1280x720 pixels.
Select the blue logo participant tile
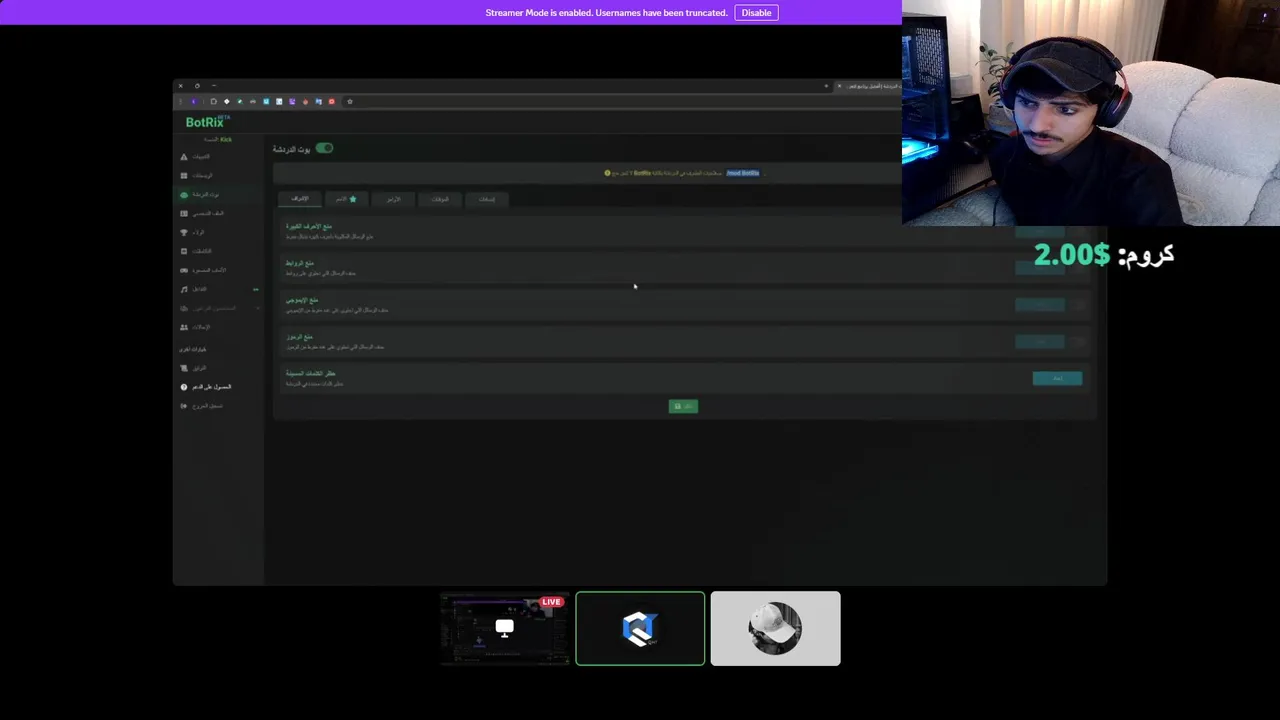pyautogui.click(x=640, y=628)
